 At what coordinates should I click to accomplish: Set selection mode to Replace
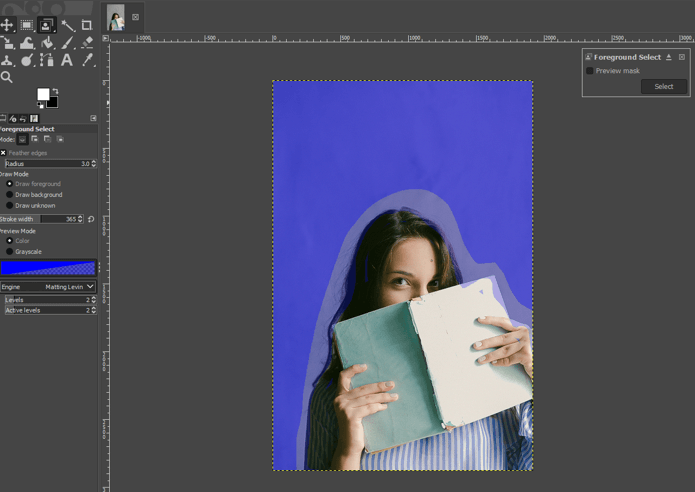(22, 140)
